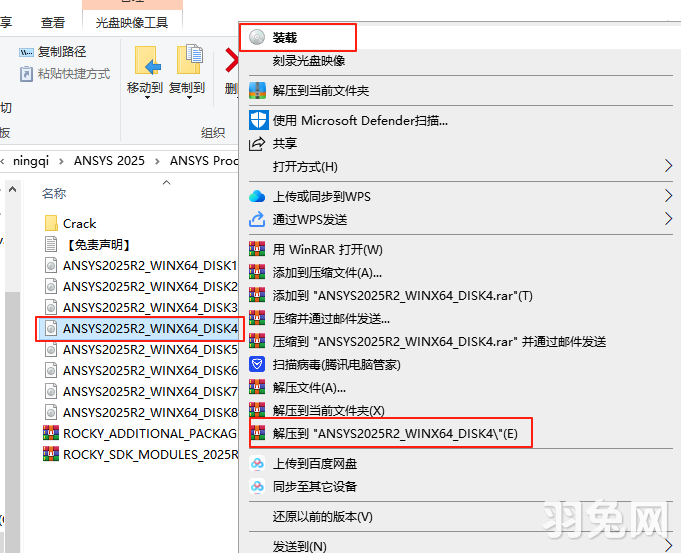Screen dimensions: 681x553
Task: Click the Microsoft Defender shield icon
Action: pos(258,120)
